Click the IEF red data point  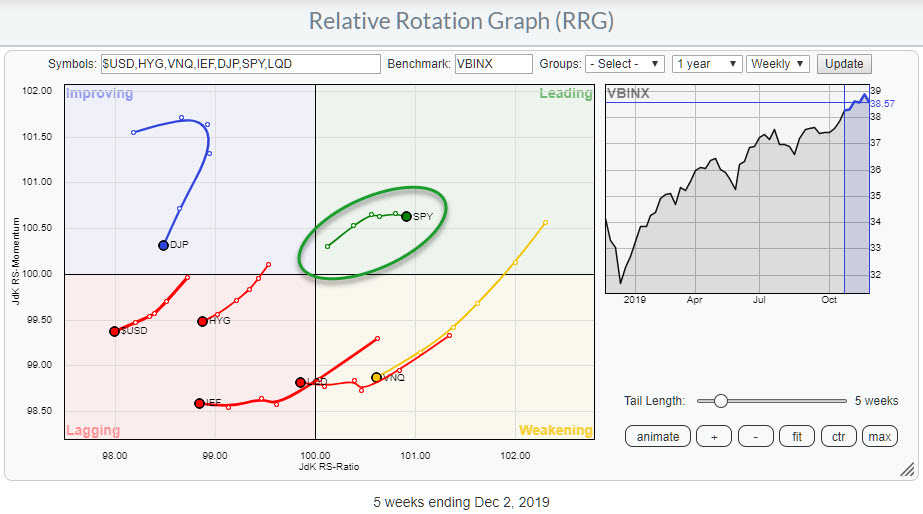coord(199,403)
